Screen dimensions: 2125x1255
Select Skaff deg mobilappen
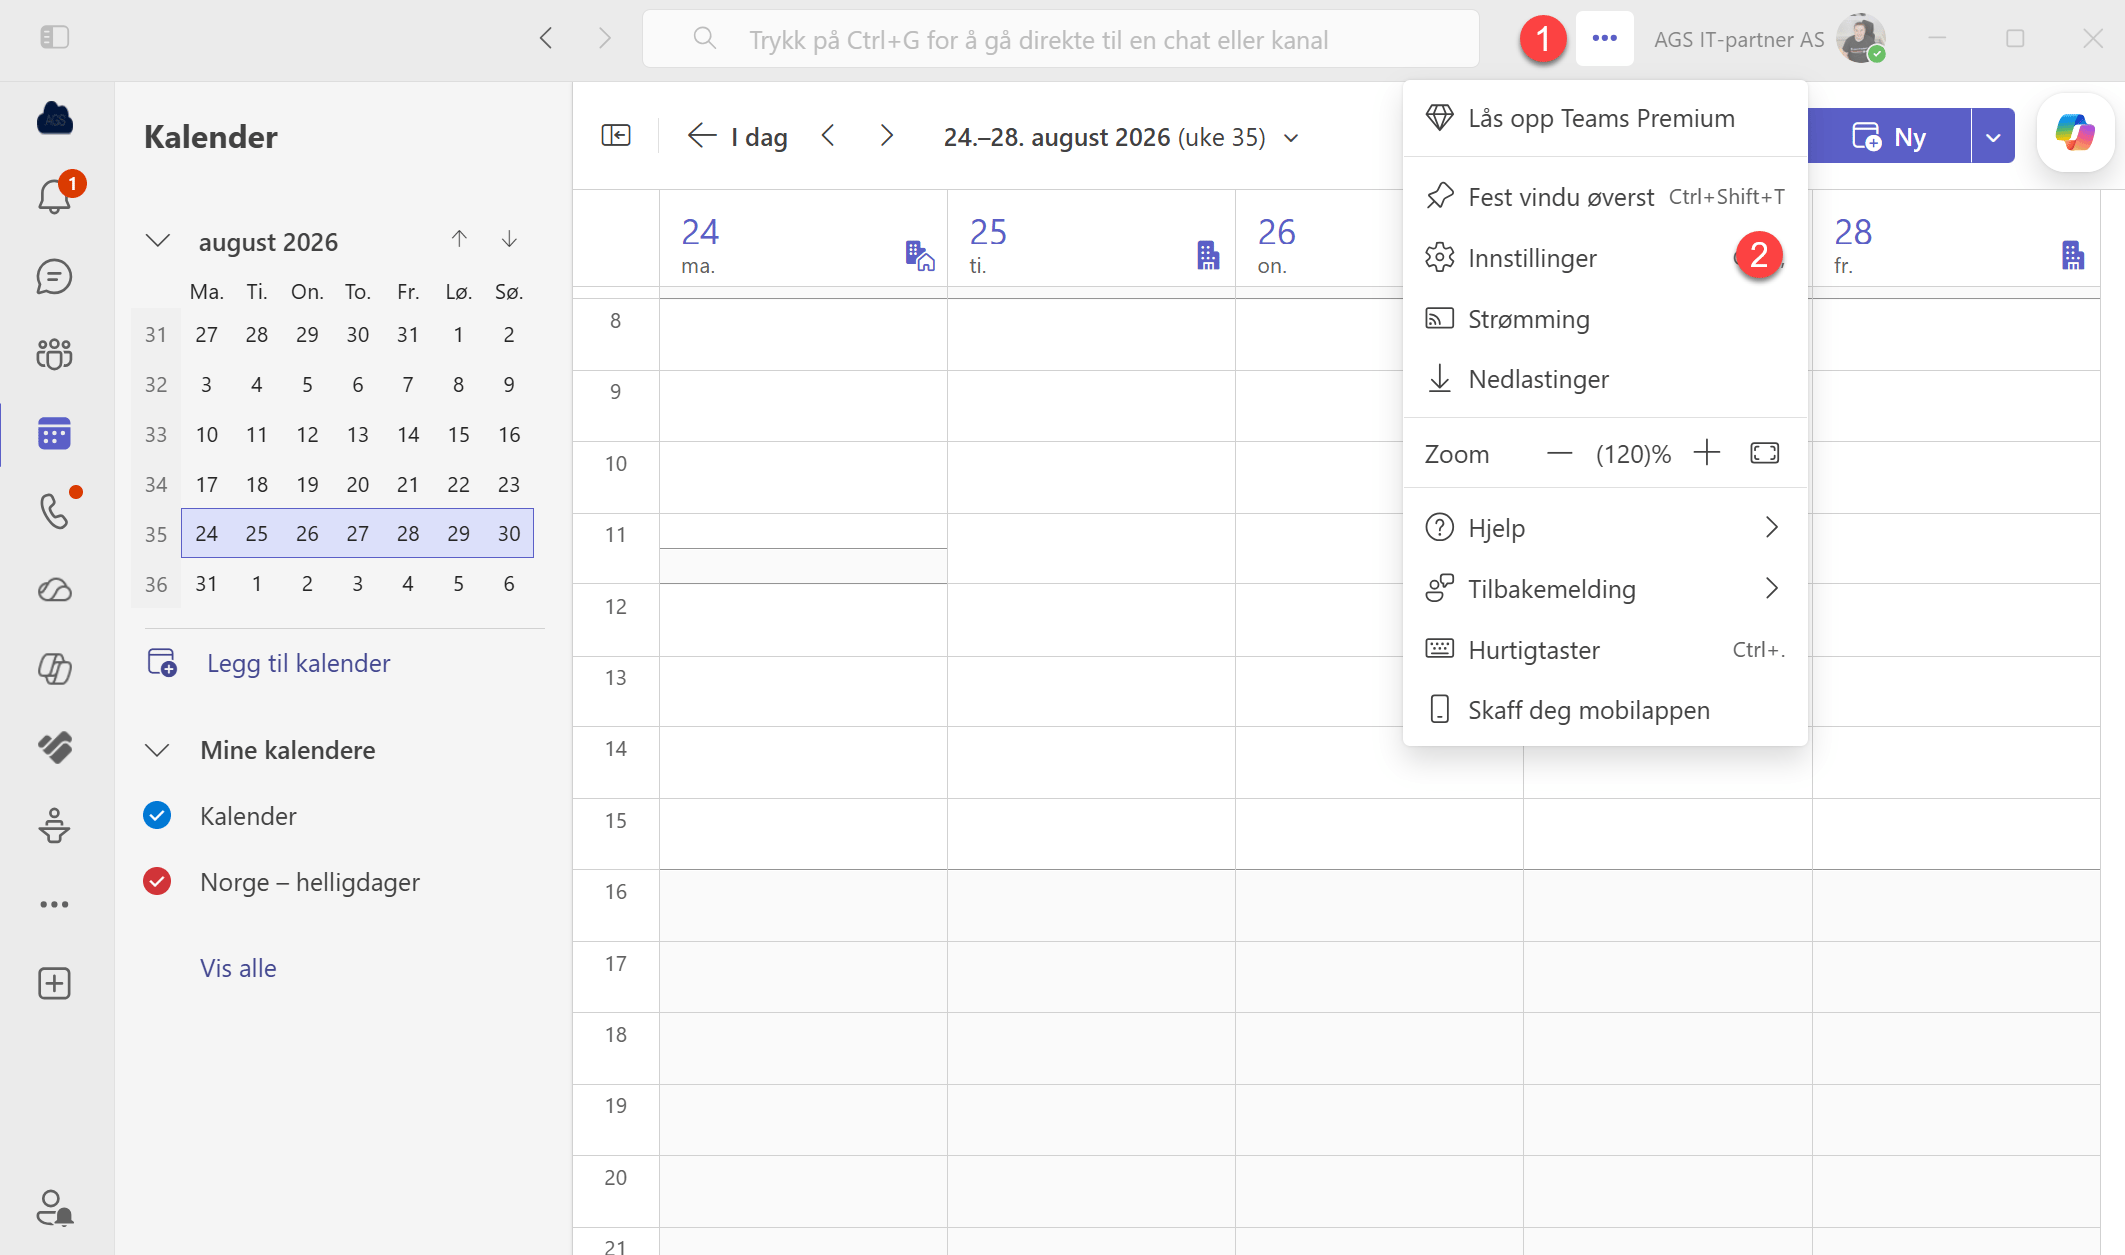[1605, 710]
